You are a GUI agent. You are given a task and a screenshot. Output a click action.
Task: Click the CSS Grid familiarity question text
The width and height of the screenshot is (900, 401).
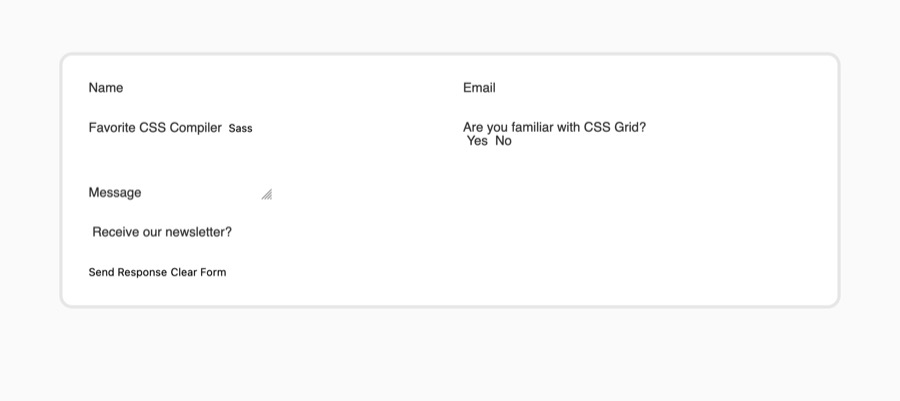click(x=554, y=127)
